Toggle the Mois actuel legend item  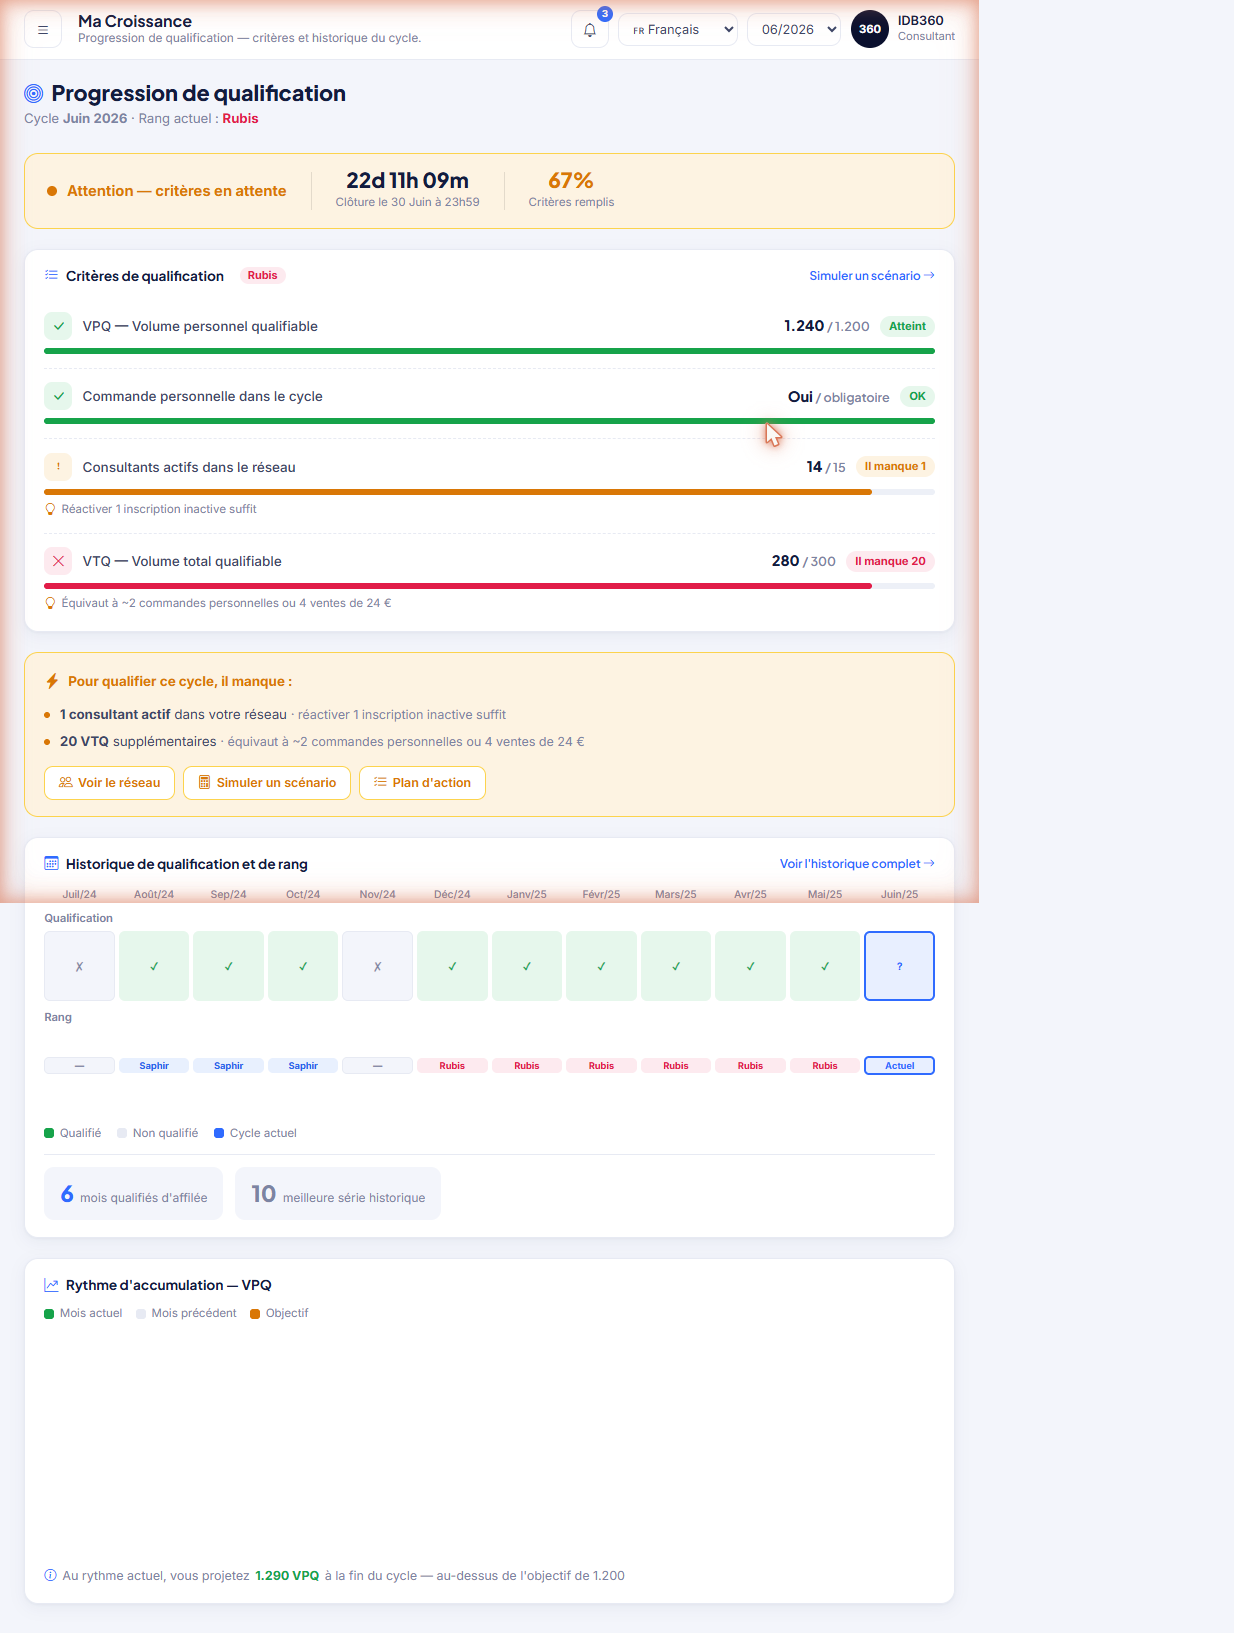coord(83,1313)
